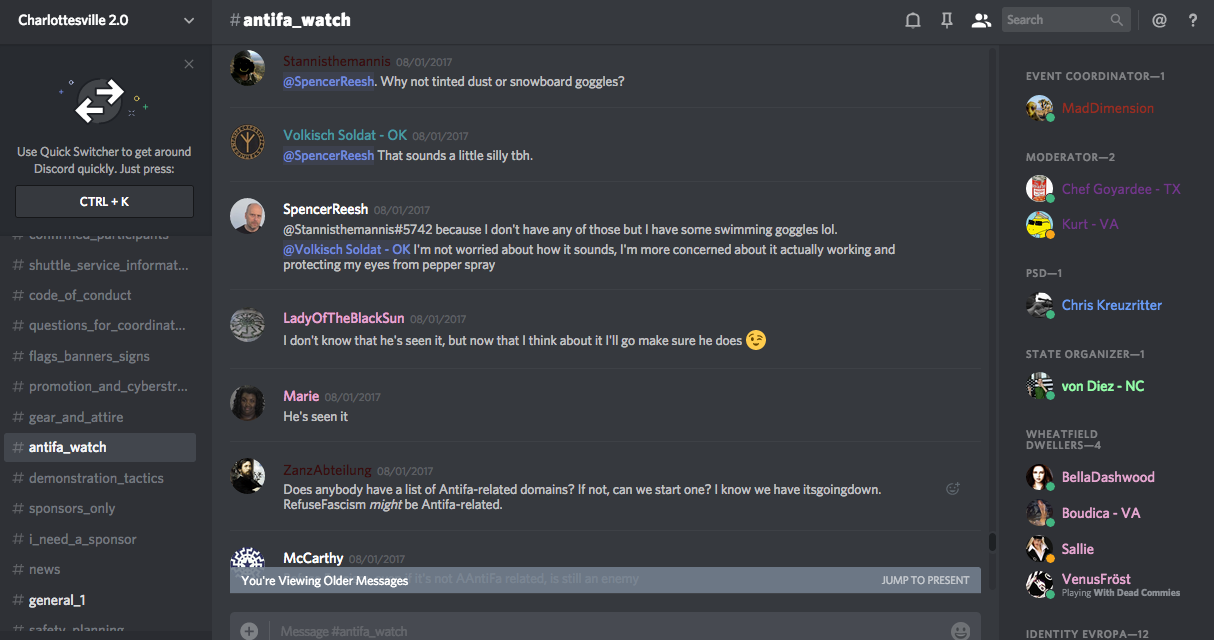
Task: Jump to present messages
Action: (925, 580)
